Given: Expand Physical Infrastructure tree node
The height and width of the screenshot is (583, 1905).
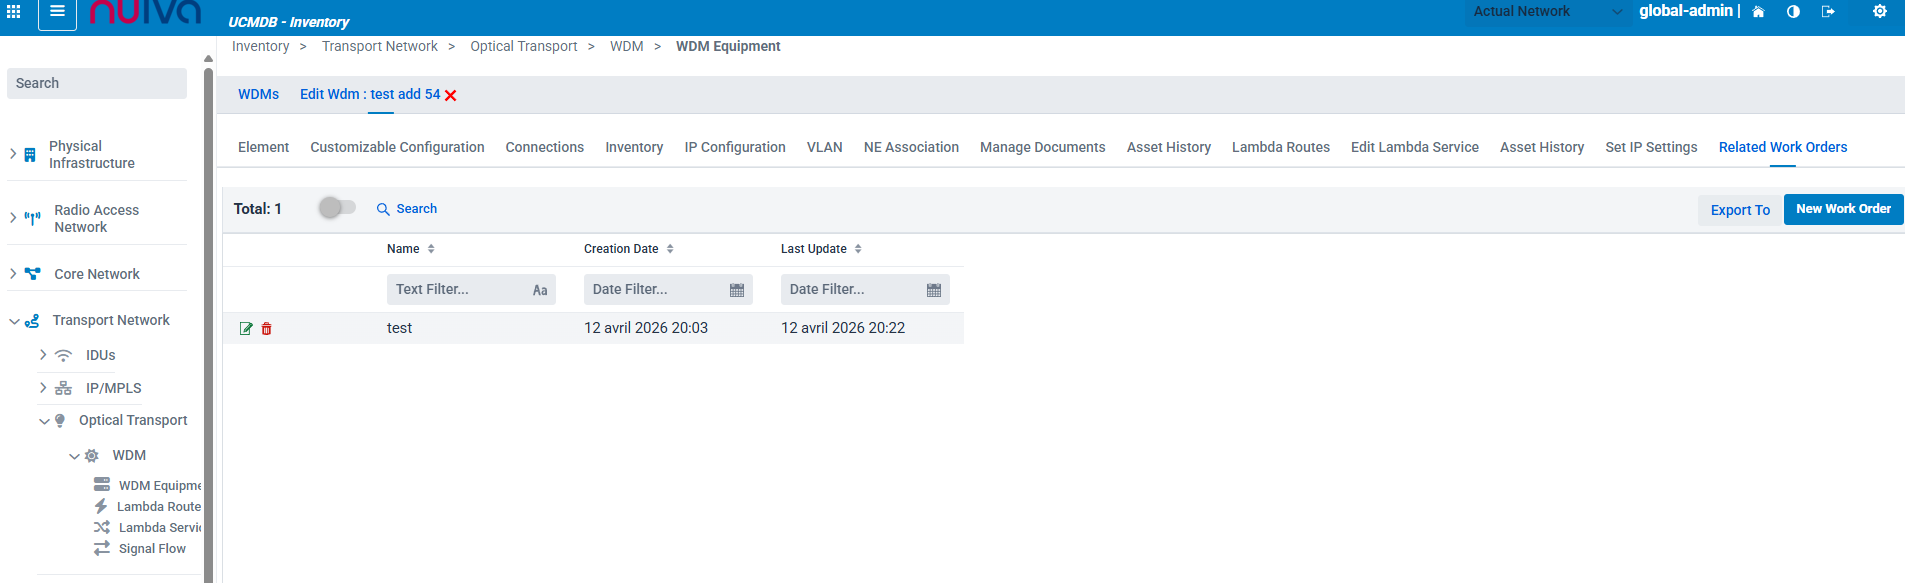Looking at the screenshot, I should pyautogui.click(x=13, y=154).
